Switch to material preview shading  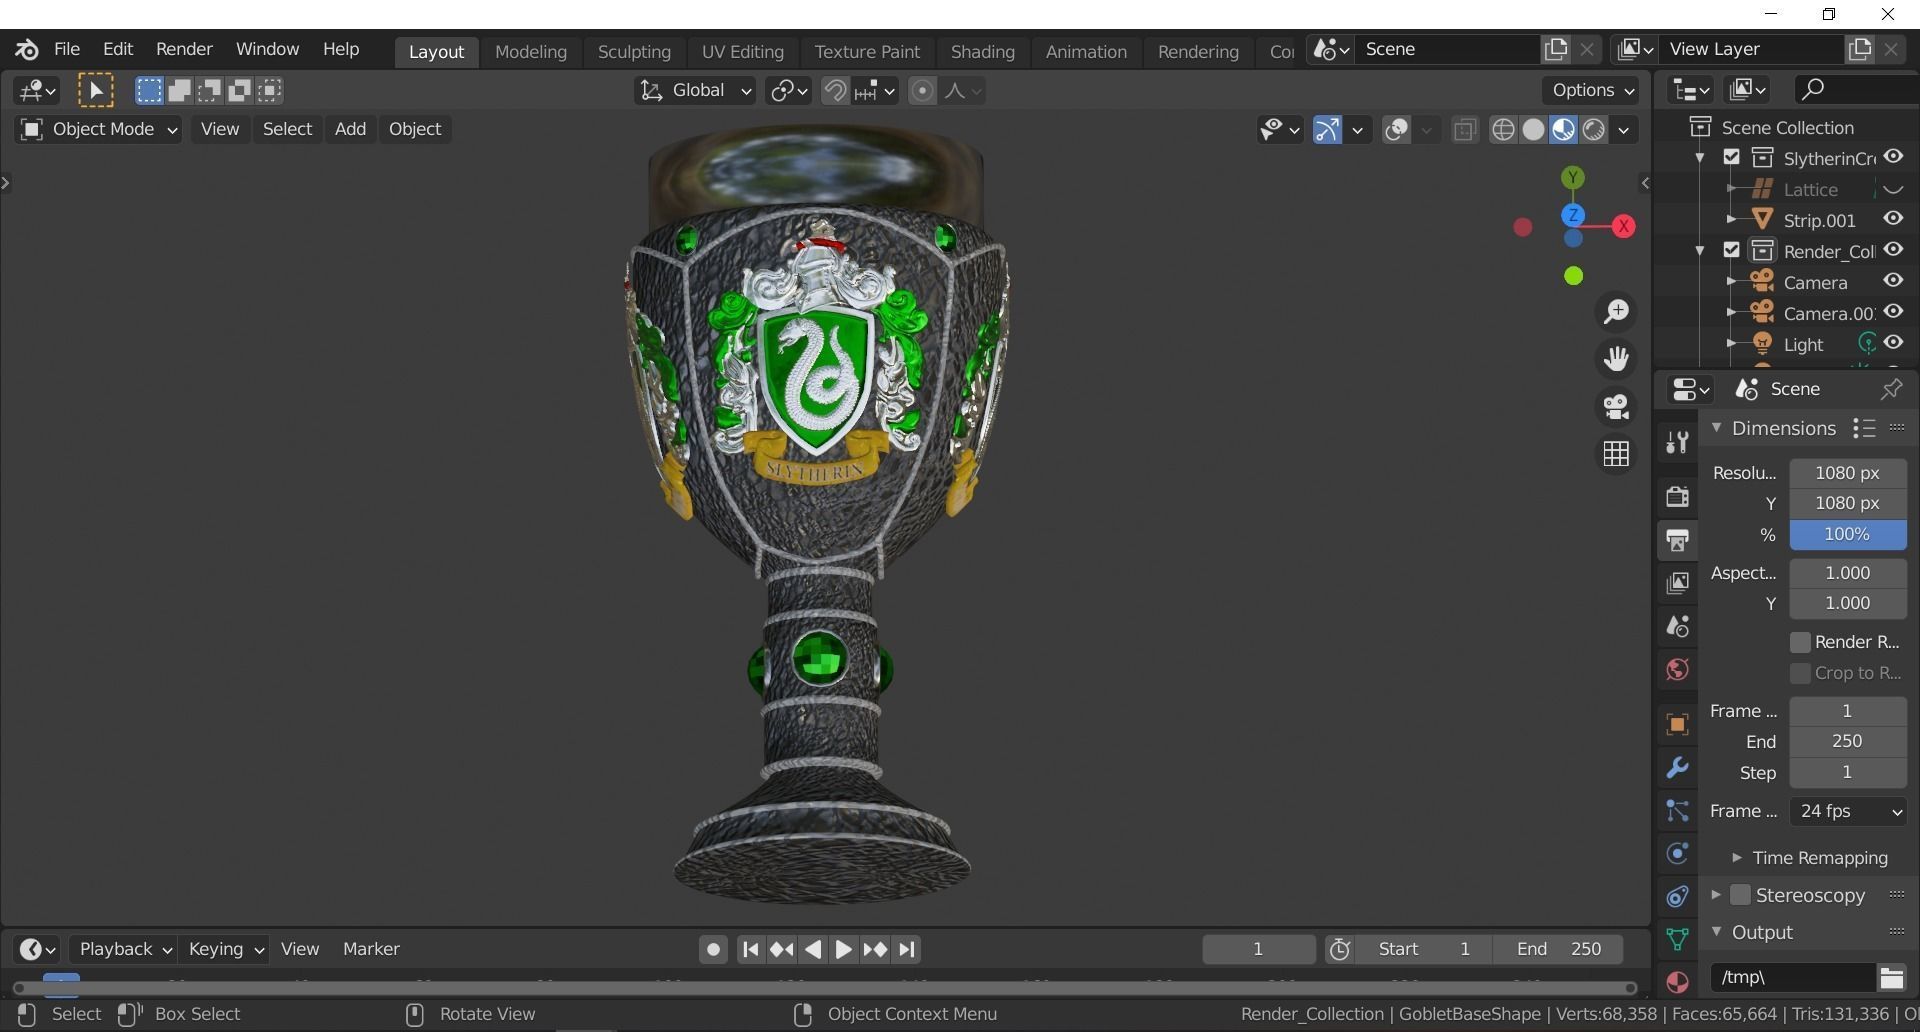(1563, 130)
